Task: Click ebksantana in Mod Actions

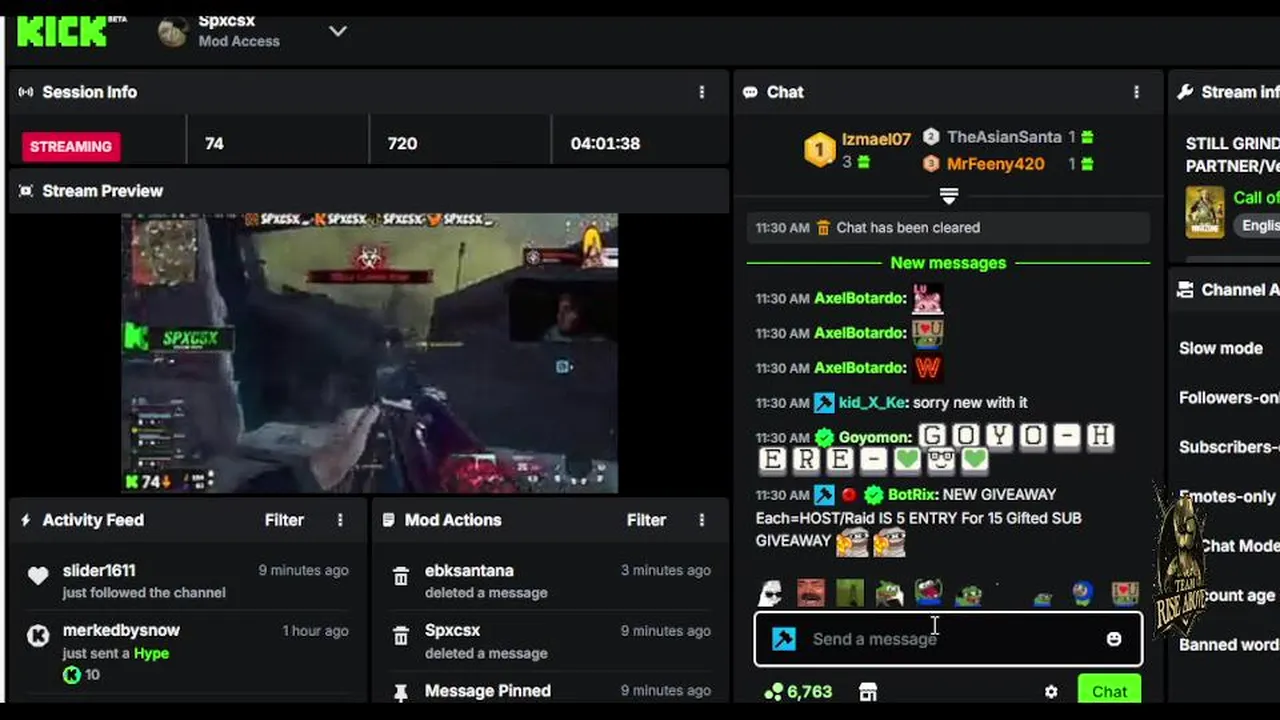Action: pyautogui.click(x=469, y=570)
